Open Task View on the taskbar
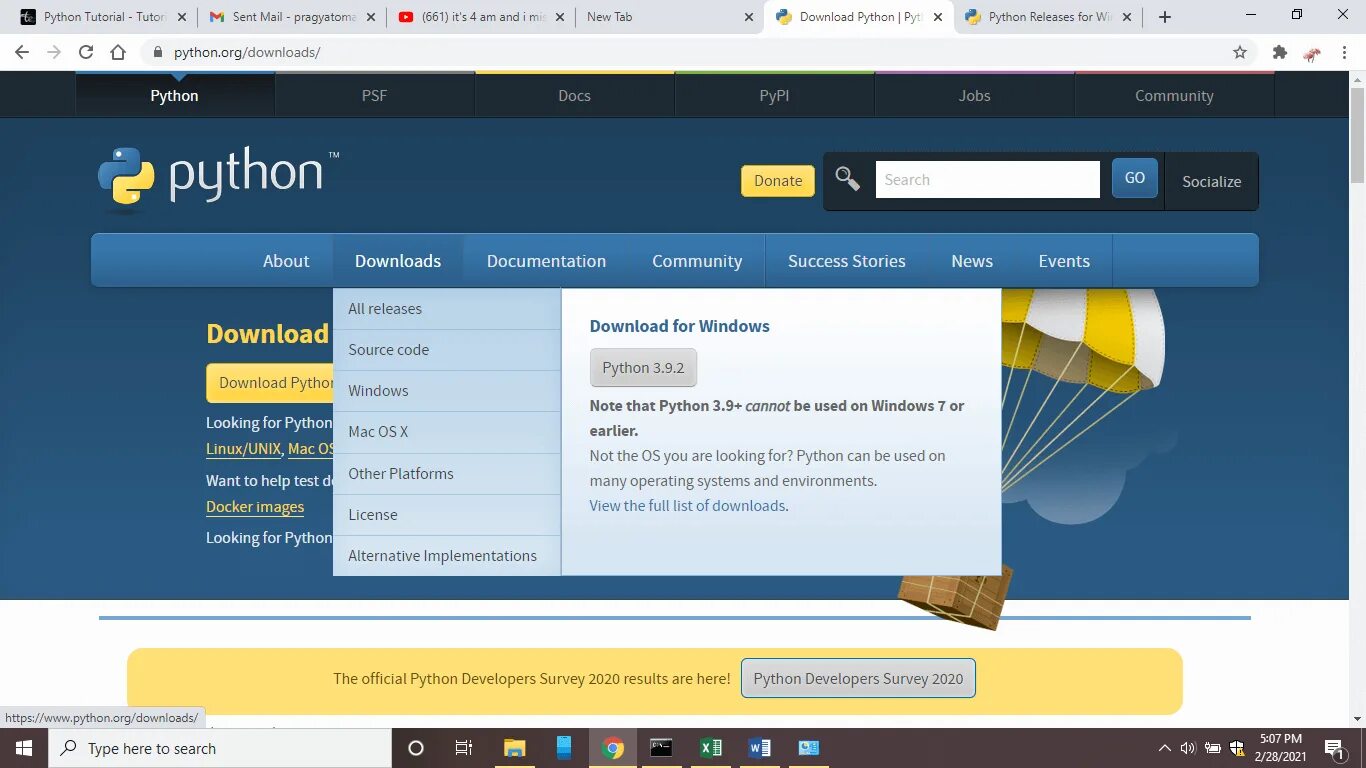The image size is (1366, 768). coord(464,748)
